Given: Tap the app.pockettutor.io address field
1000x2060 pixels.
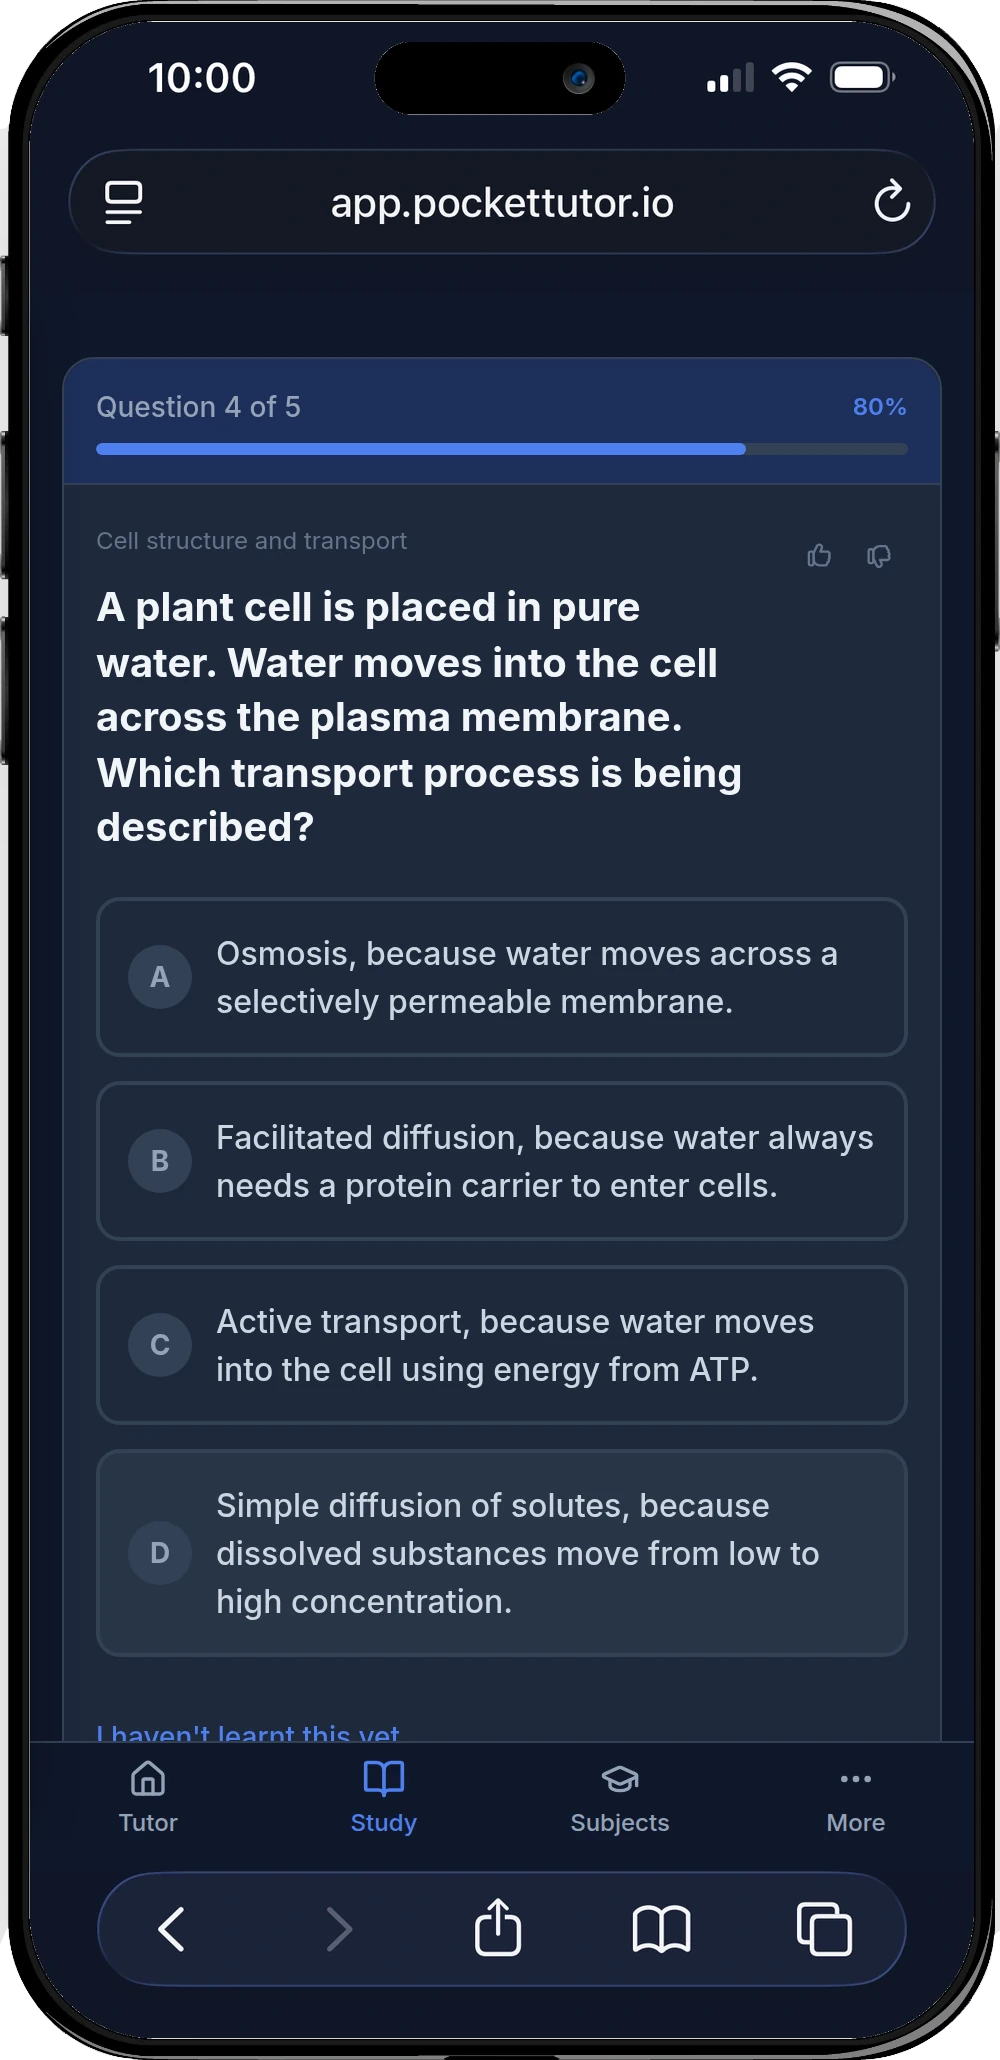Looking at the screenshot, I should 502,202.
